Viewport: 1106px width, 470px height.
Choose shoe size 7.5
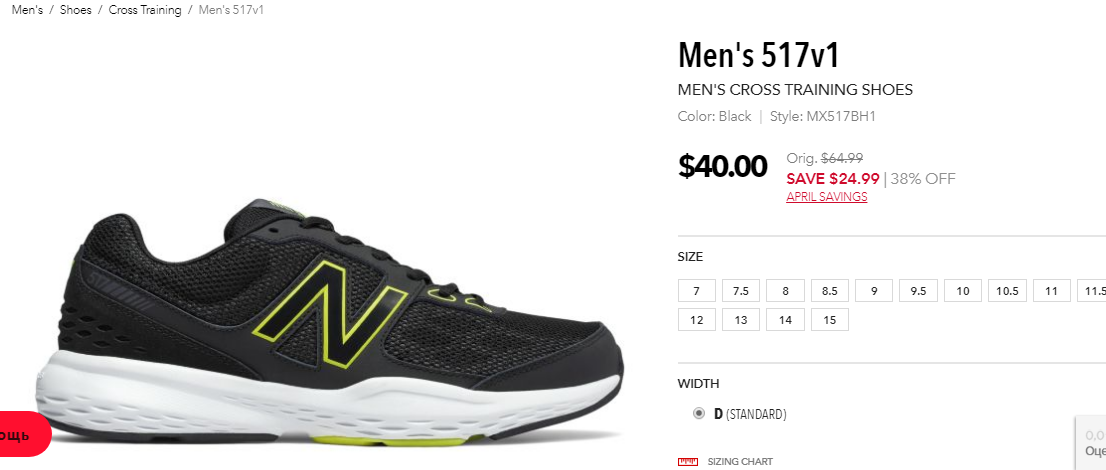pos(741,291)
